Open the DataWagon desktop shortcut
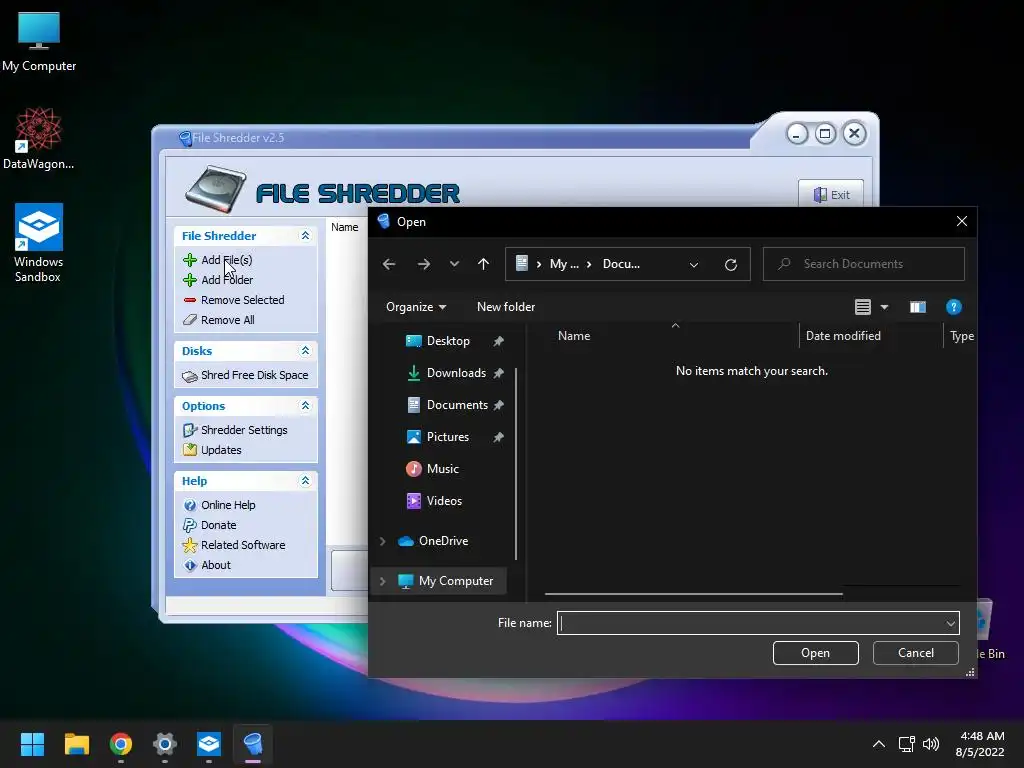 [39, 138]
